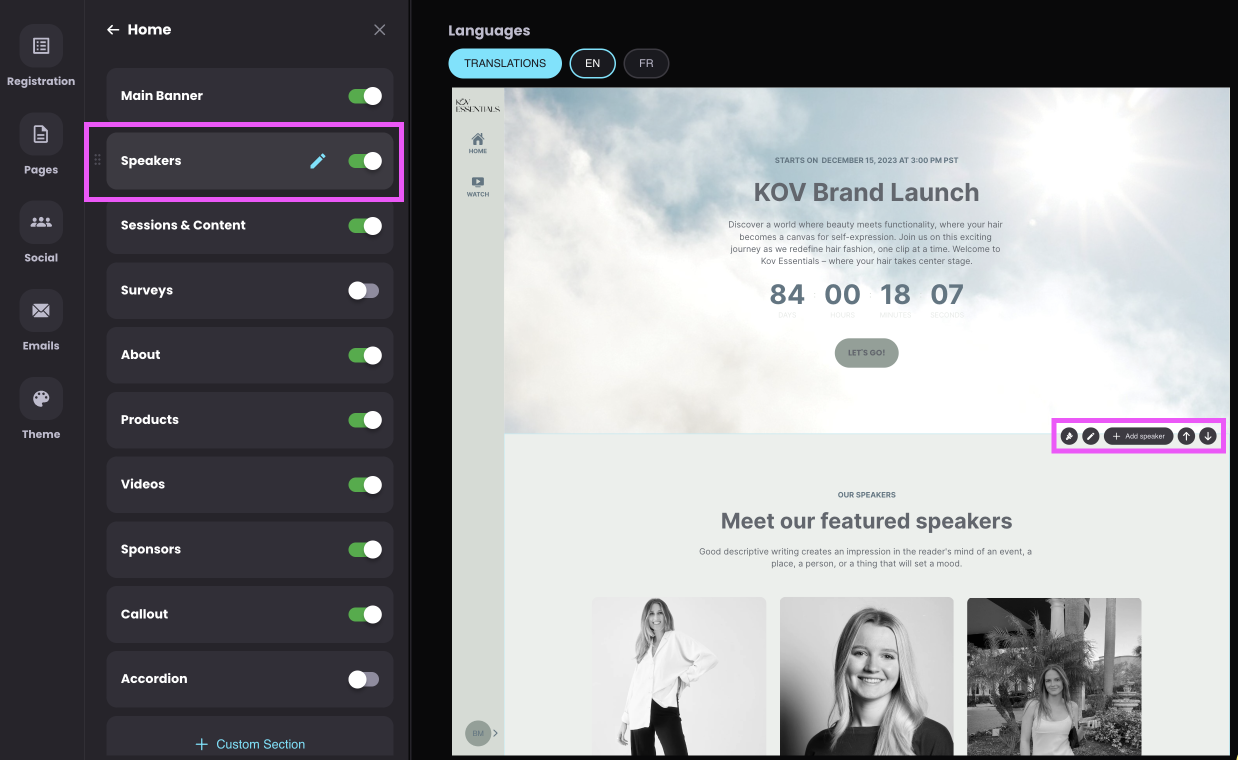Screen dimensions: 1238x760
Task: Click the Add speaker button
Action: click(1139, 436)
